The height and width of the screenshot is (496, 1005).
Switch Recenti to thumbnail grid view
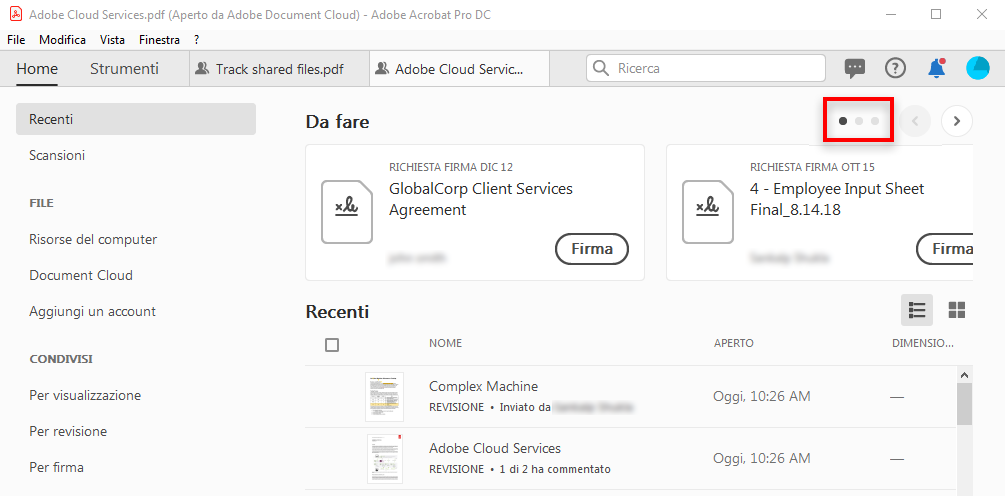coord(957,310)
